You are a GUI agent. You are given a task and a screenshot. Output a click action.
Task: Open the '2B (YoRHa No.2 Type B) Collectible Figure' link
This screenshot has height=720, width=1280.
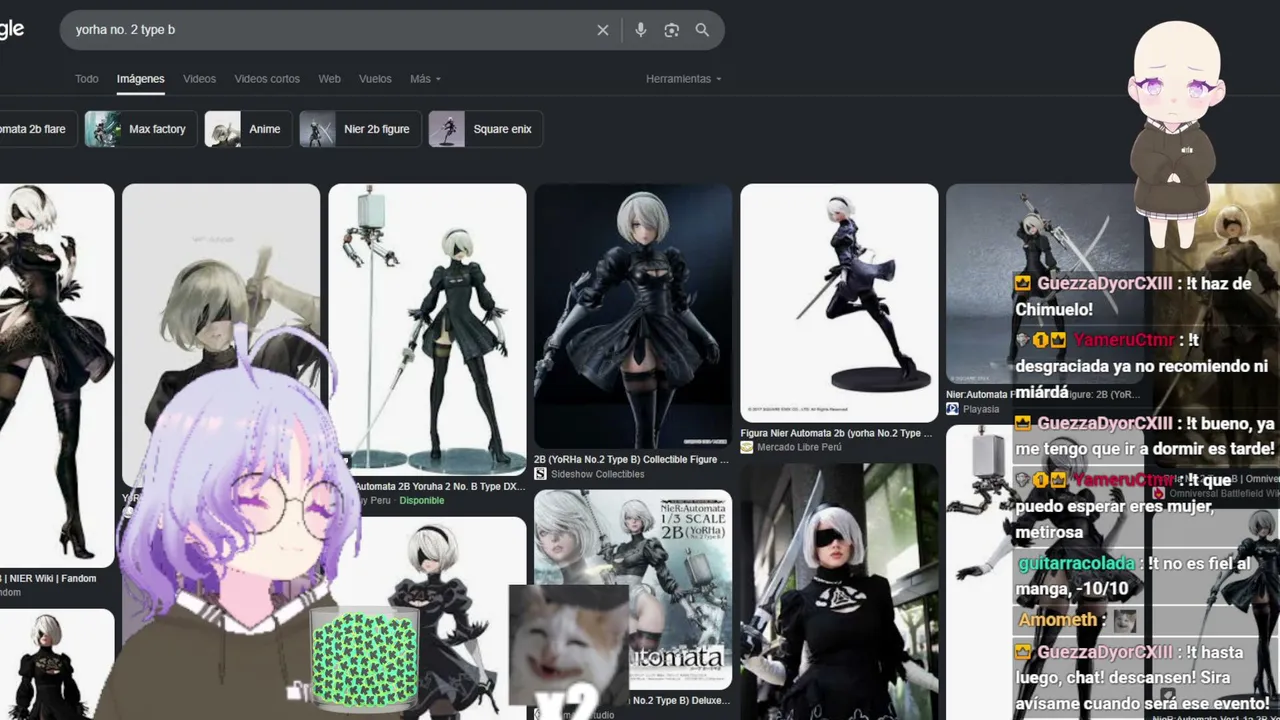pos(632,460)
